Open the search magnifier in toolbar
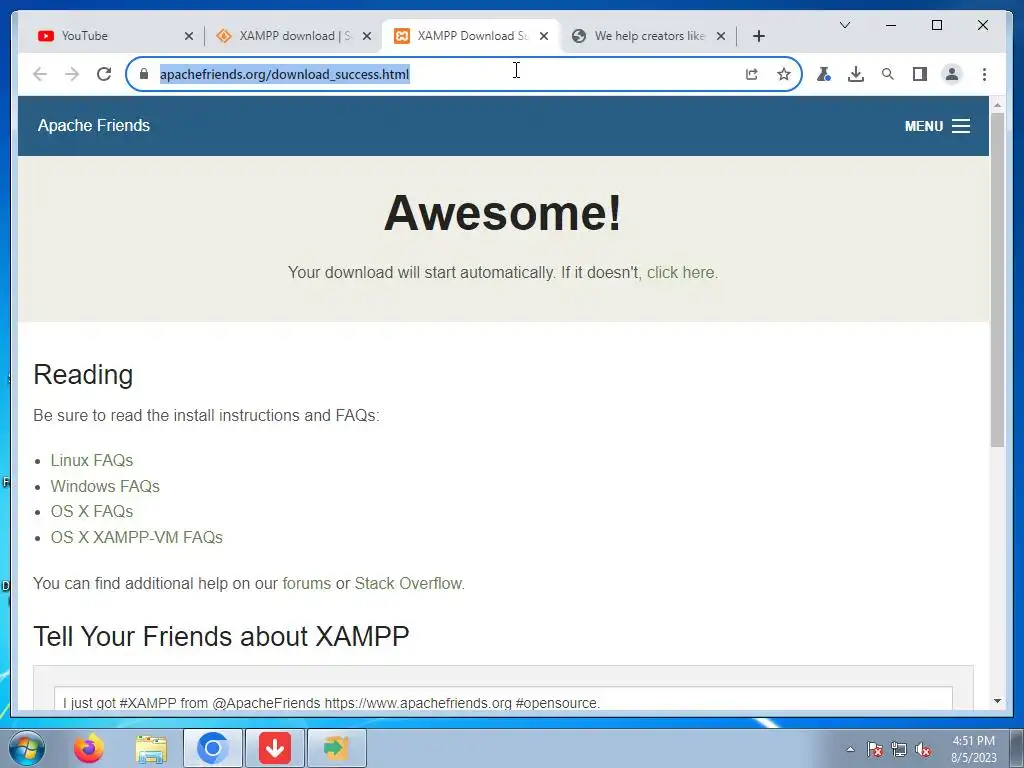This screenshot has width=1024, height=768. (888, 74)
